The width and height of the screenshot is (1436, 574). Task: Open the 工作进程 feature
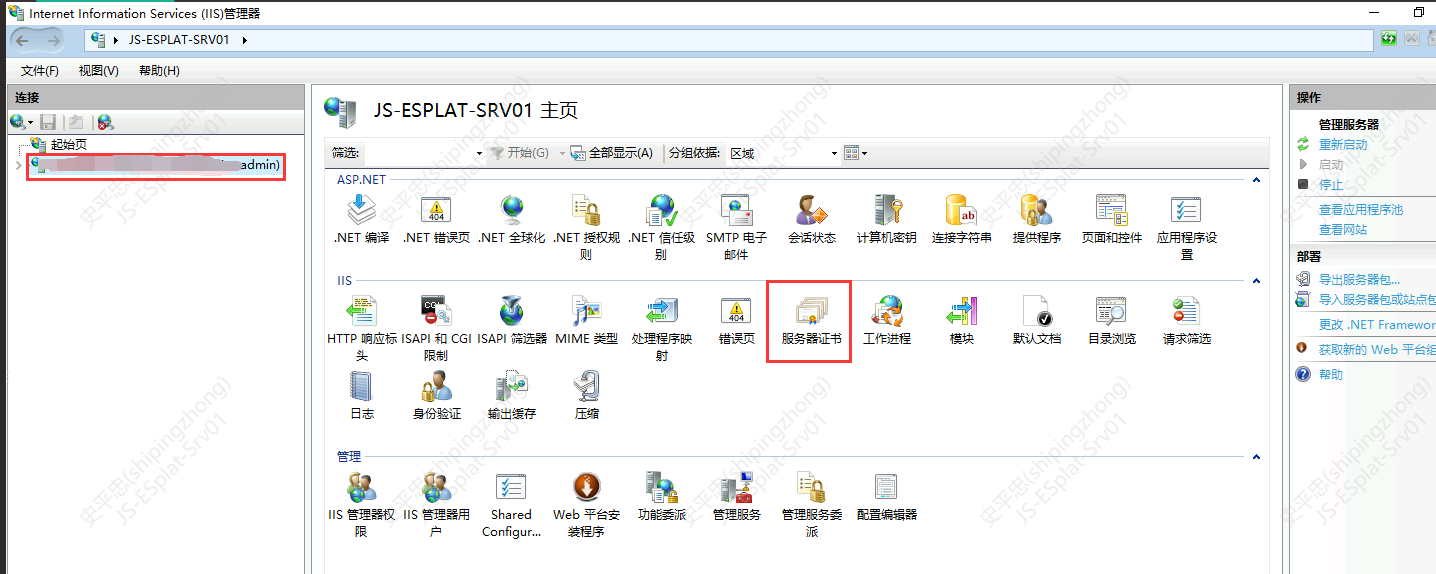click(886, 320)
